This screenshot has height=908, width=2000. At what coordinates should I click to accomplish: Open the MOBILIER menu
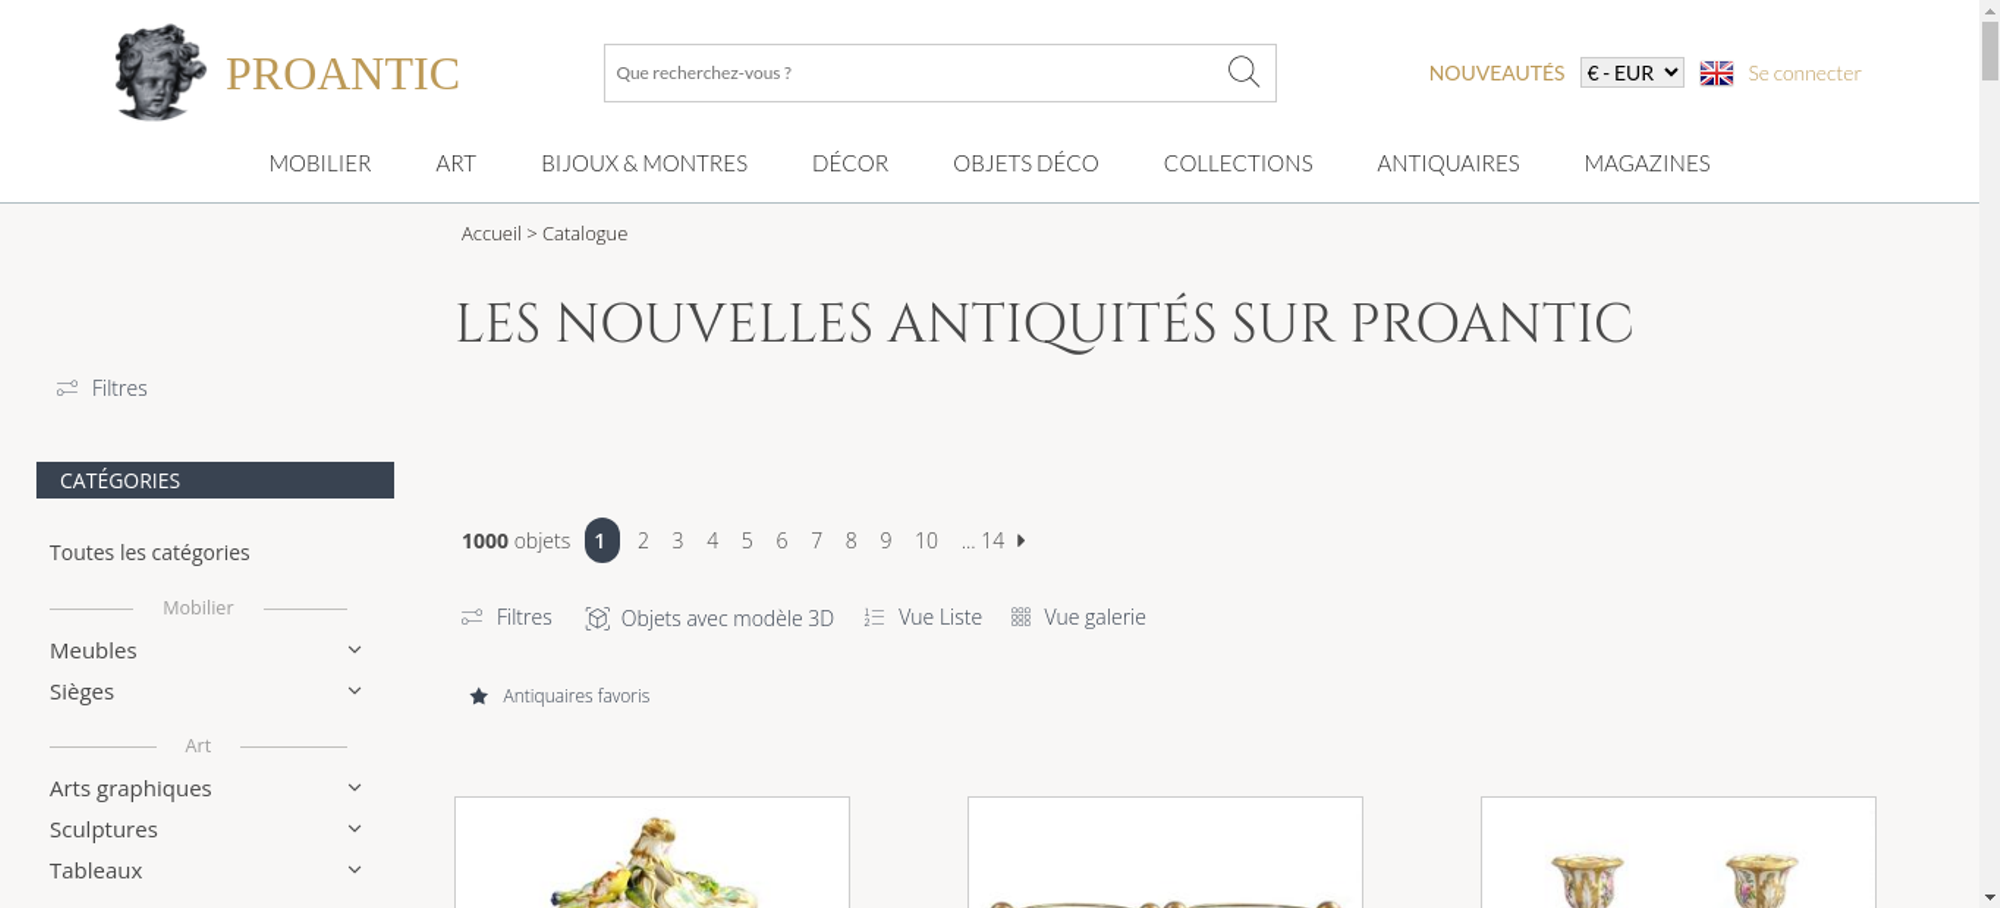pyautogui.click(x=320, y=163)
